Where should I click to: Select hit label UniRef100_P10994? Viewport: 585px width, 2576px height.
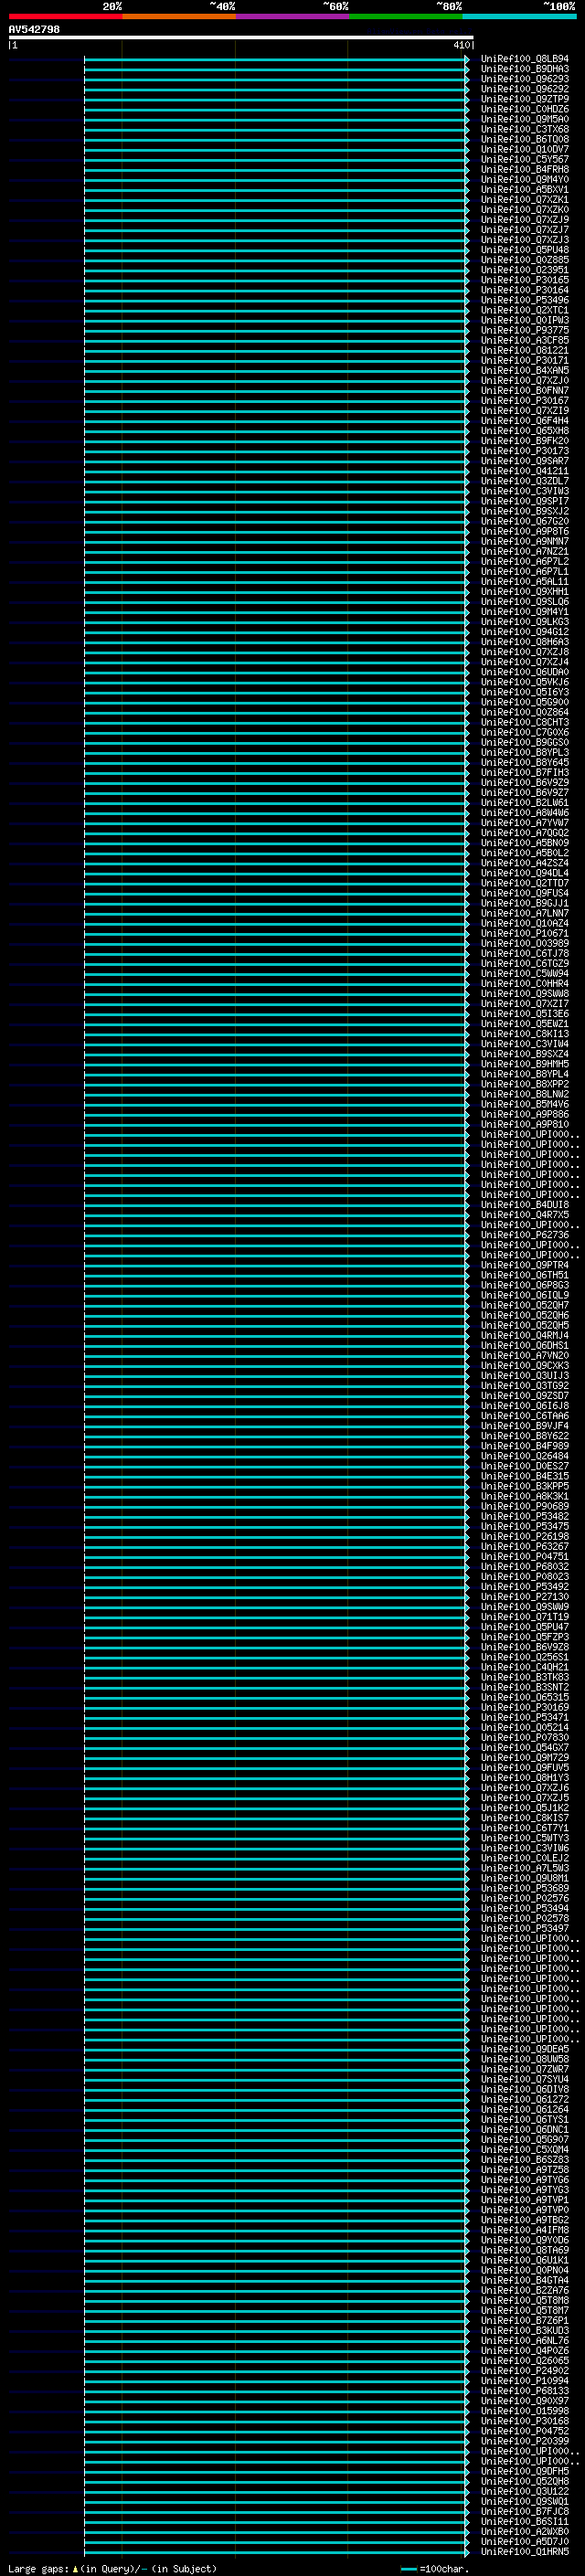point(524,2380)
